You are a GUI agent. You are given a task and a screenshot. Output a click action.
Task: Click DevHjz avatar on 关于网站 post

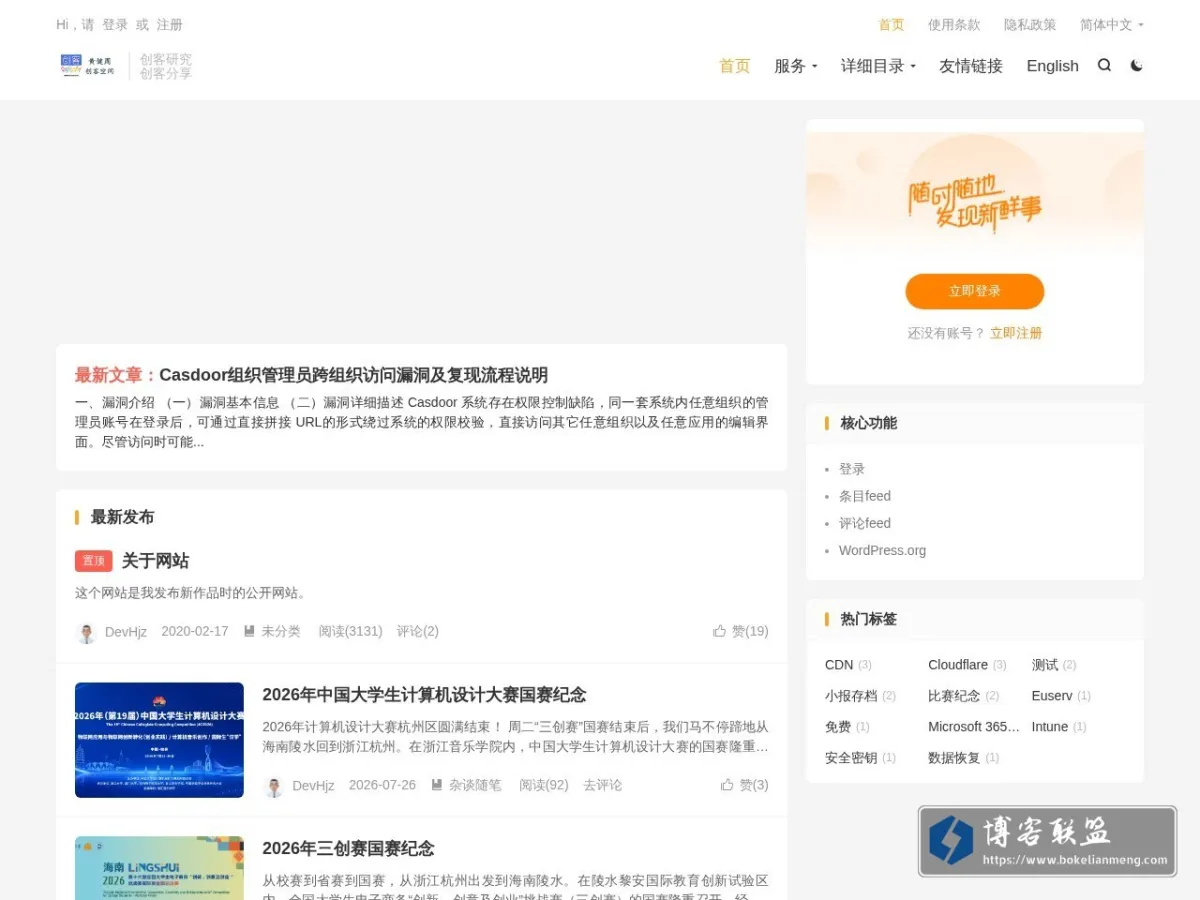tap(86, 632)
